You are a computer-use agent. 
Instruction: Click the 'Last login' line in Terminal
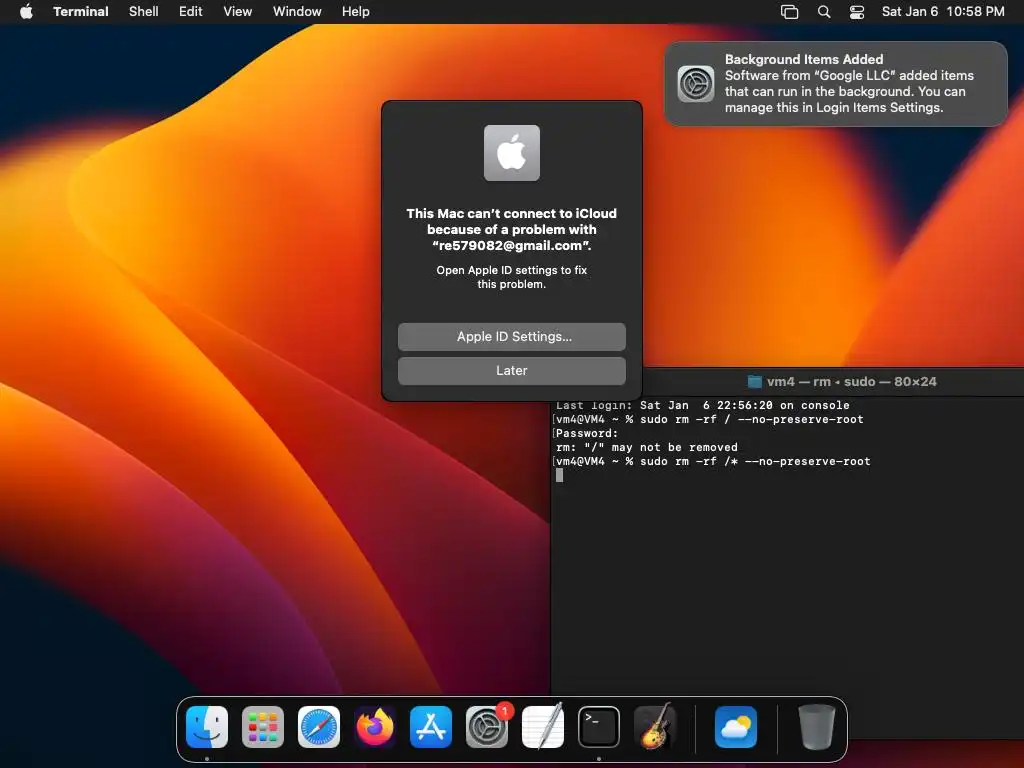click(x=703, y=406)
